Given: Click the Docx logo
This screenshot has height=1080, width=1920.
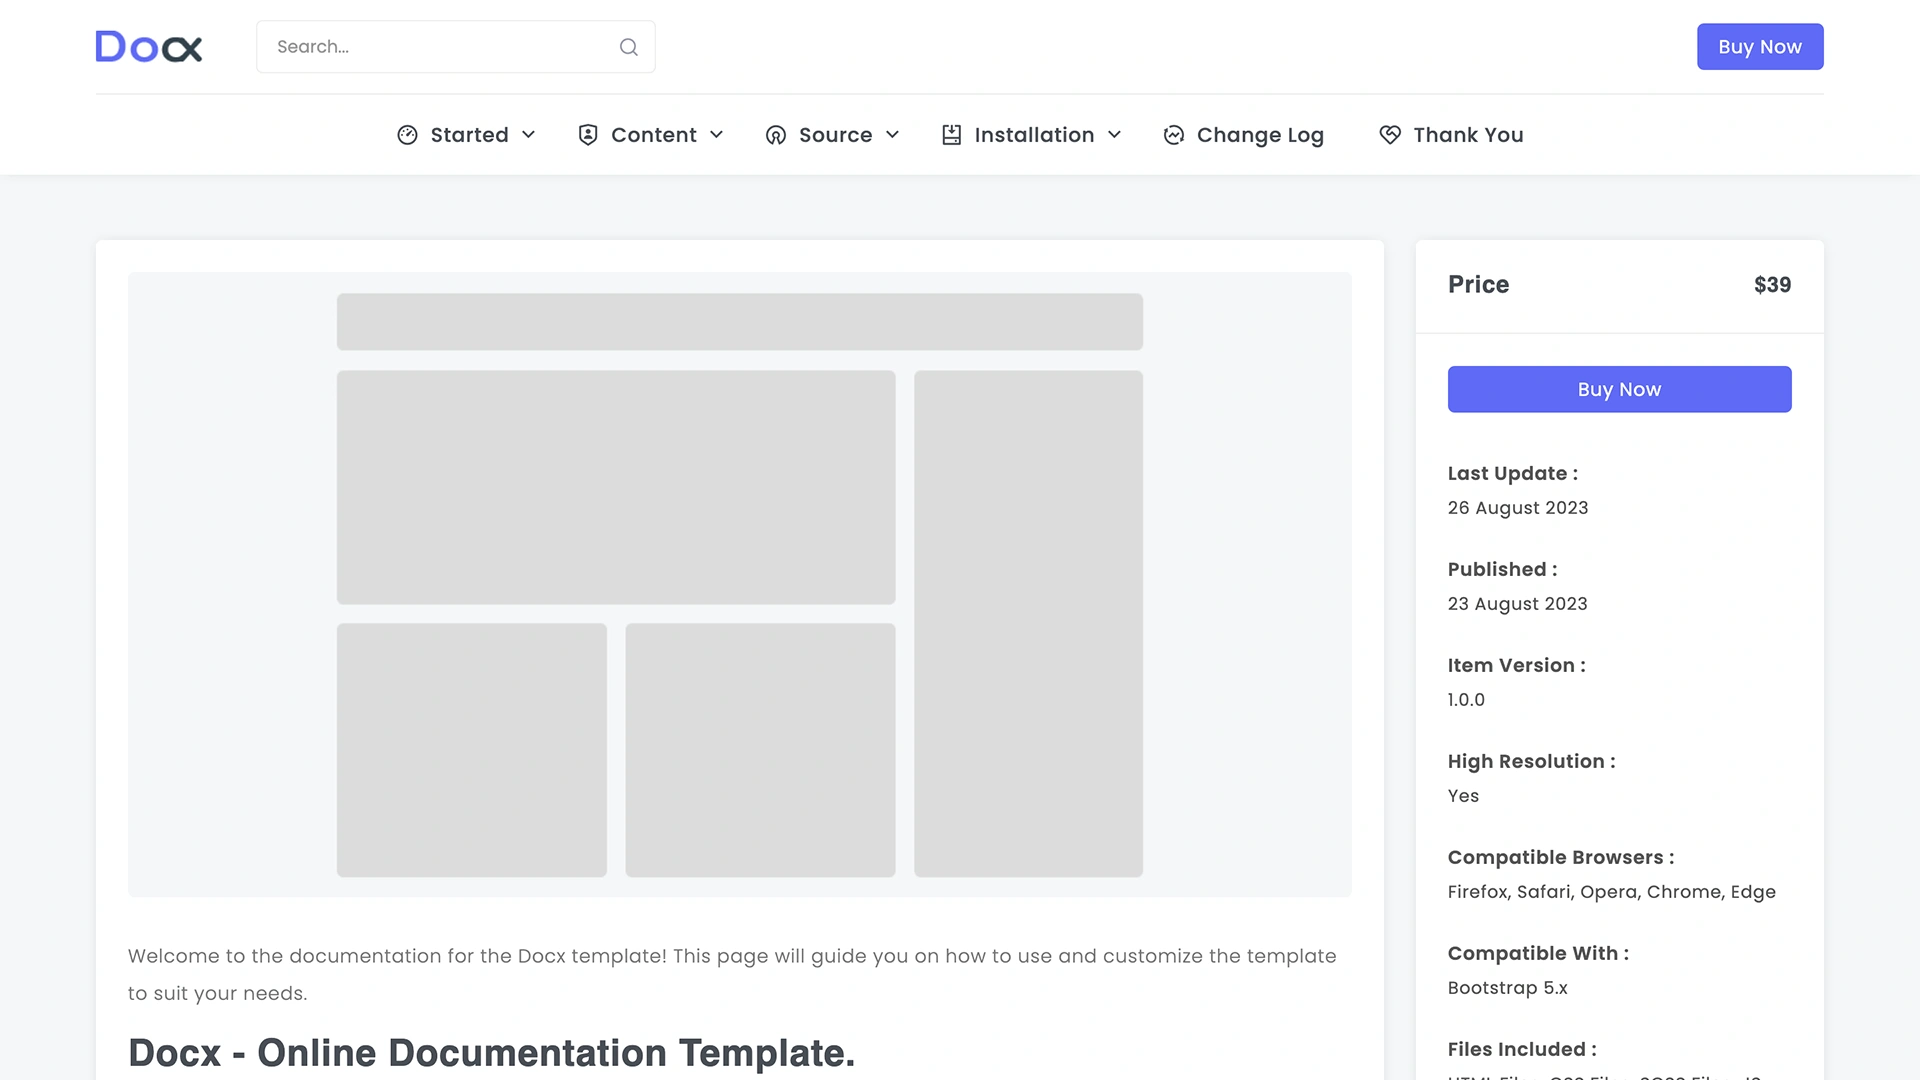Looking at the screenshot, I should tap(148, 46).
